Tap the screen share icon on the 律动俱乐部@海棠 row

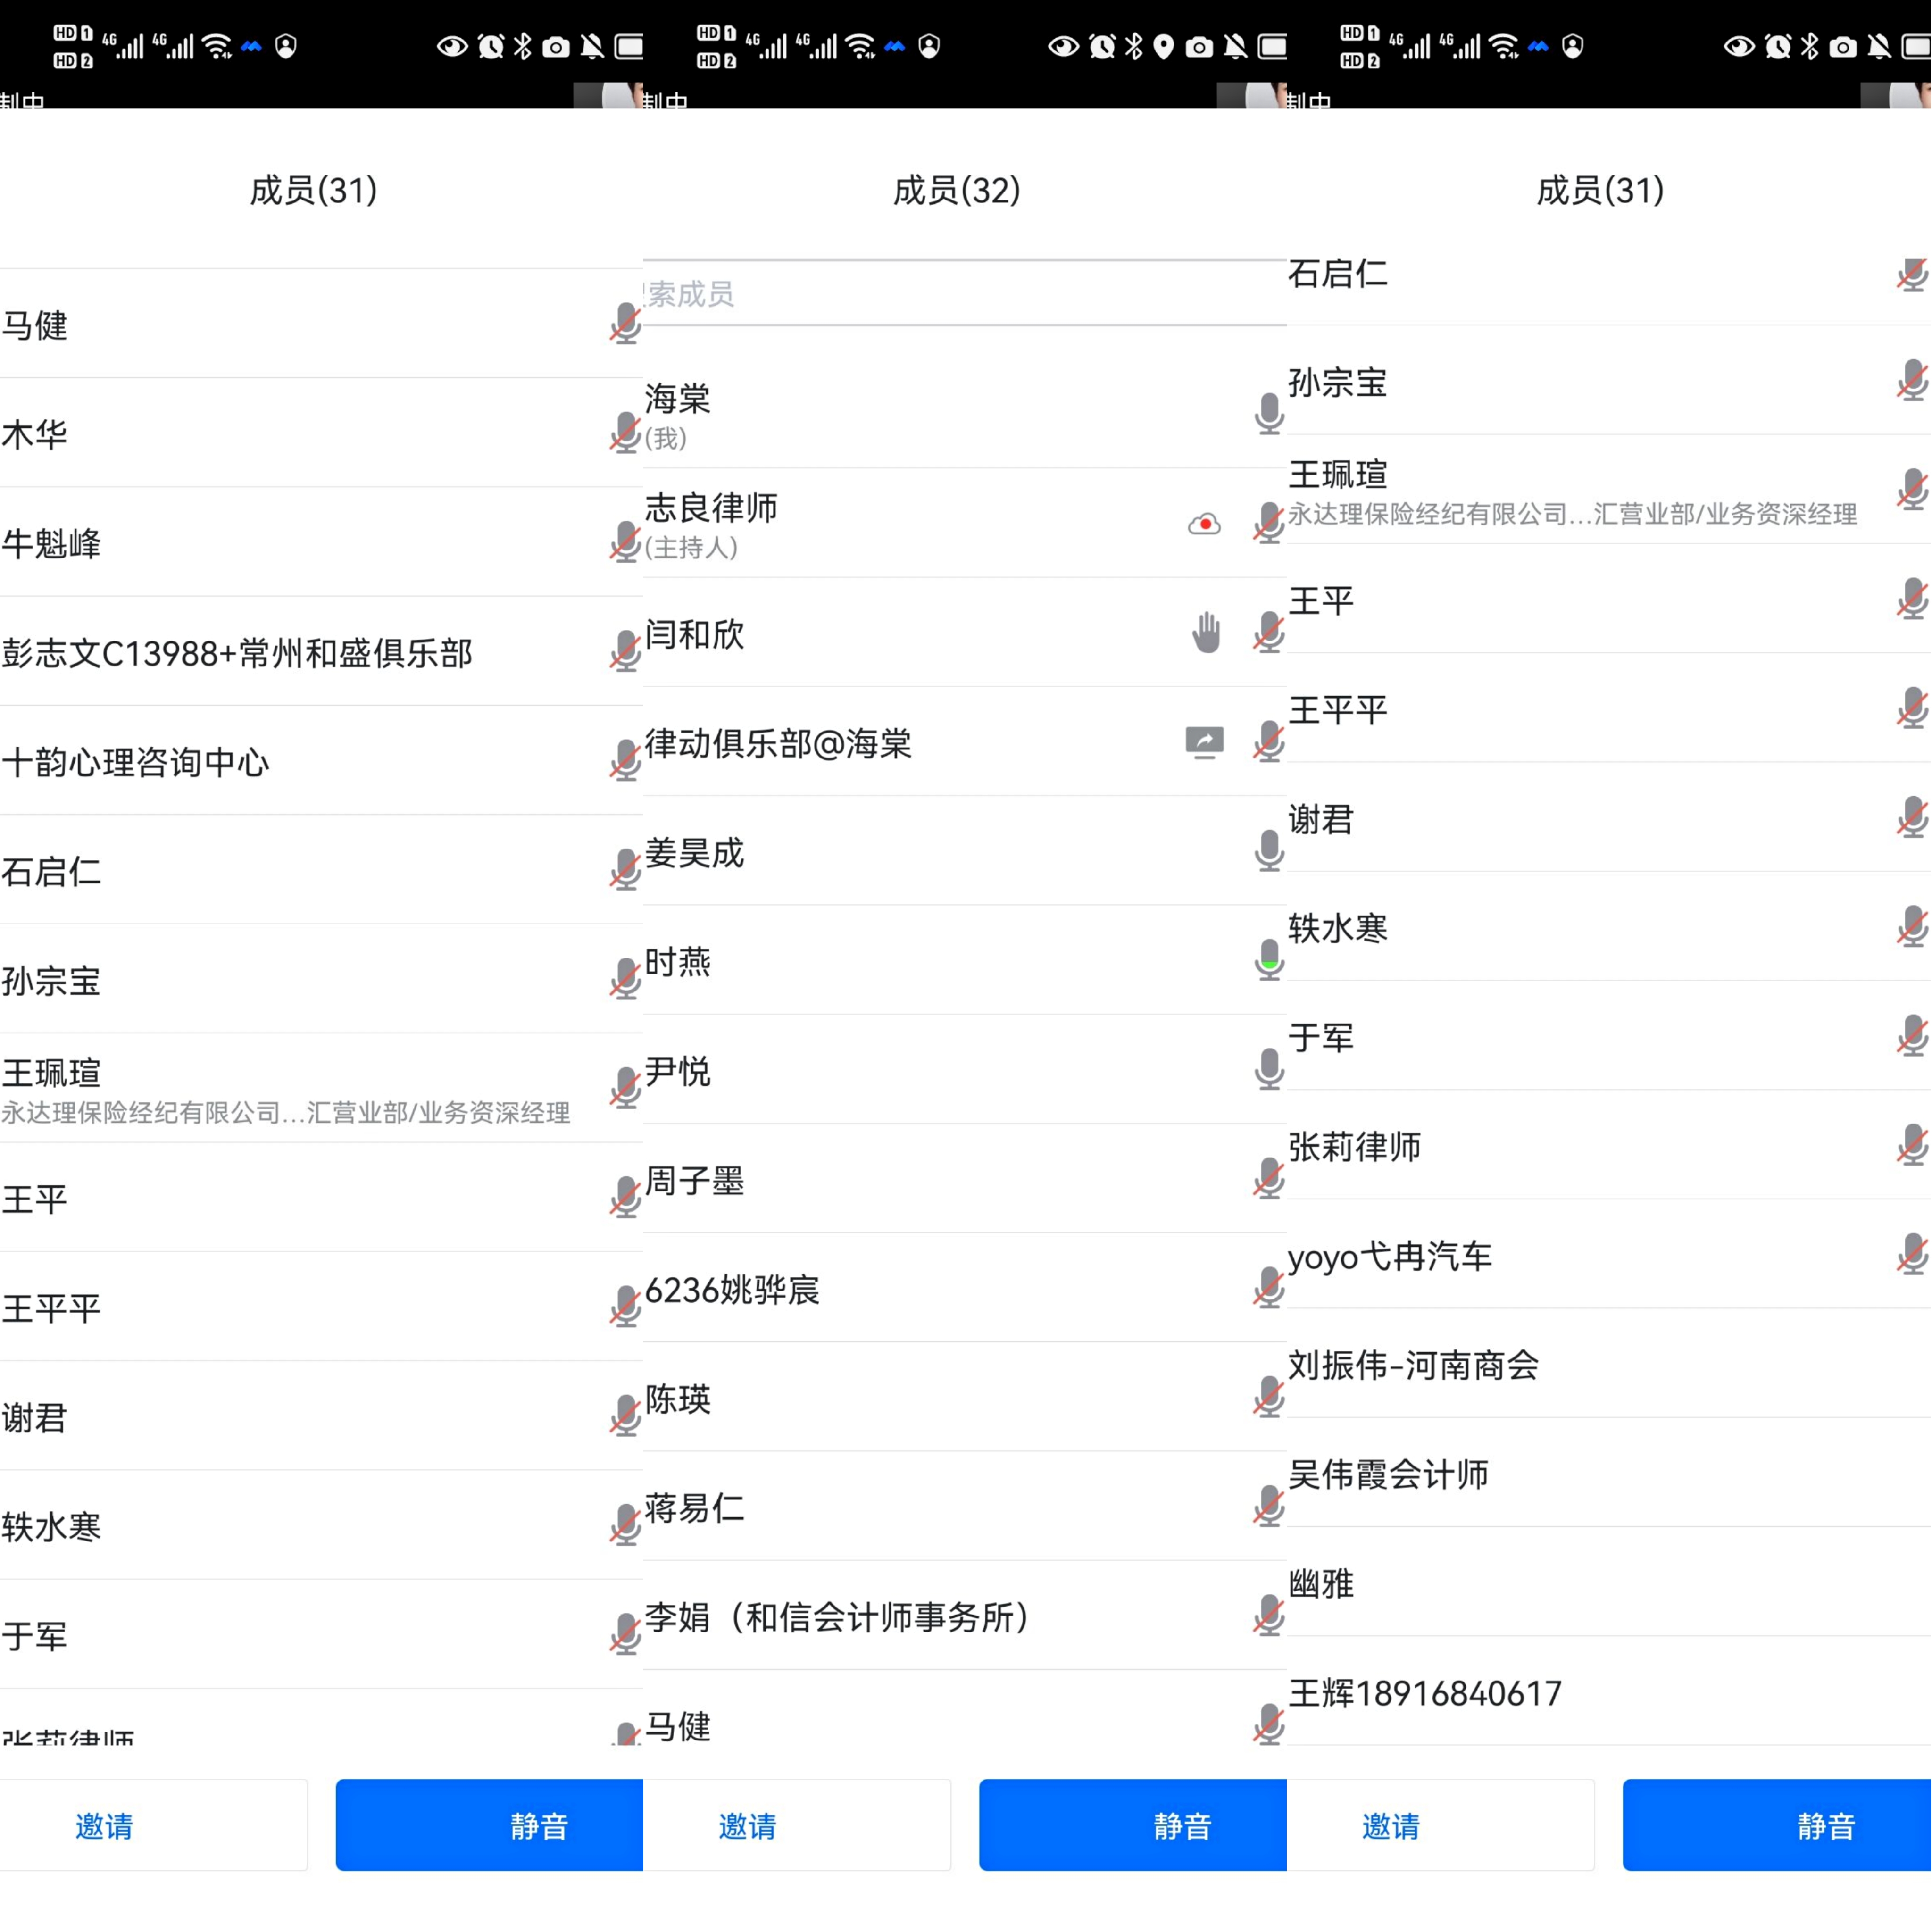point(1204,743)
